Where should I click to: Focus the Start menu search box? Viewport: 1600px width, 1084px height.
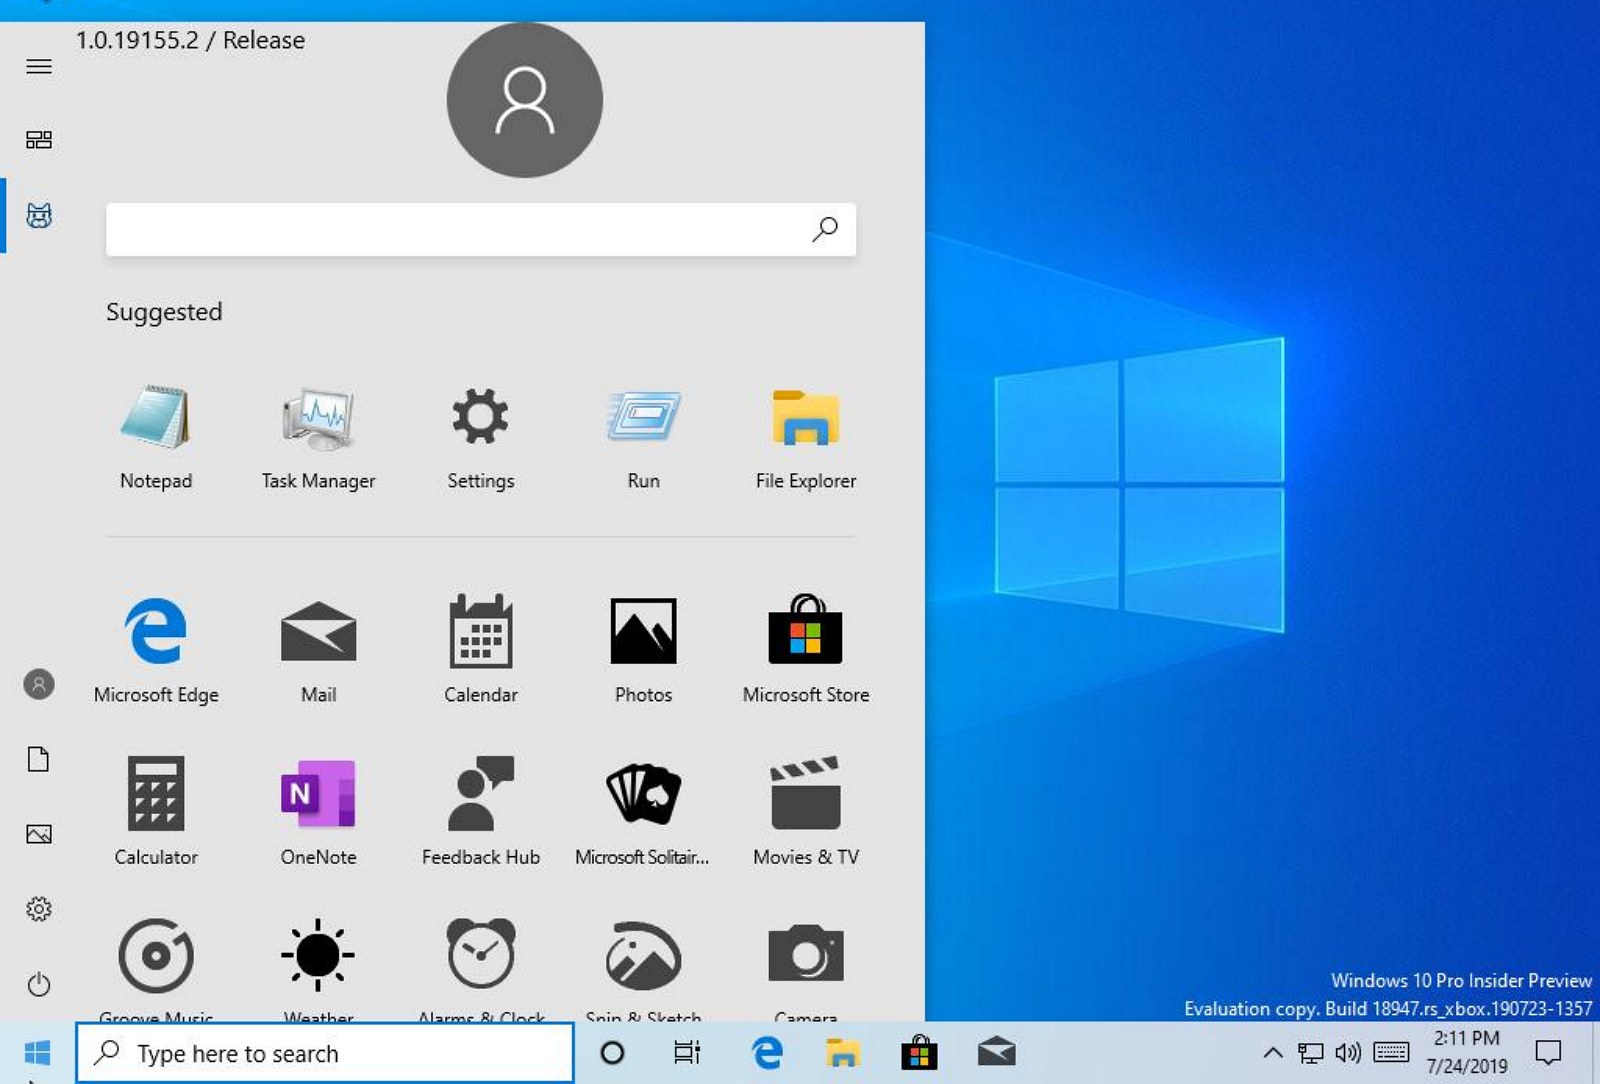(481, 230)
